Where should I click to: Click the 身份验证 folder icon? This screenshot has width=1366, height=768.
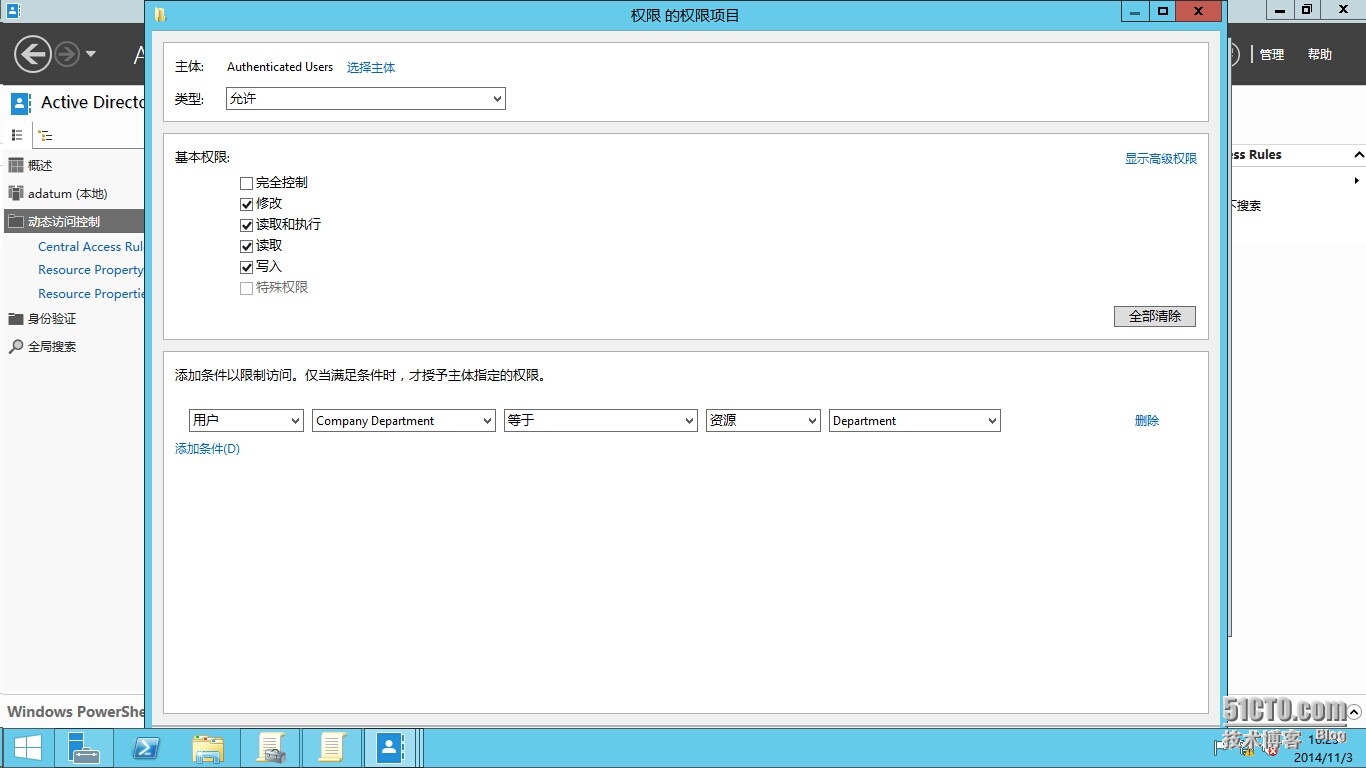(15, 319)
